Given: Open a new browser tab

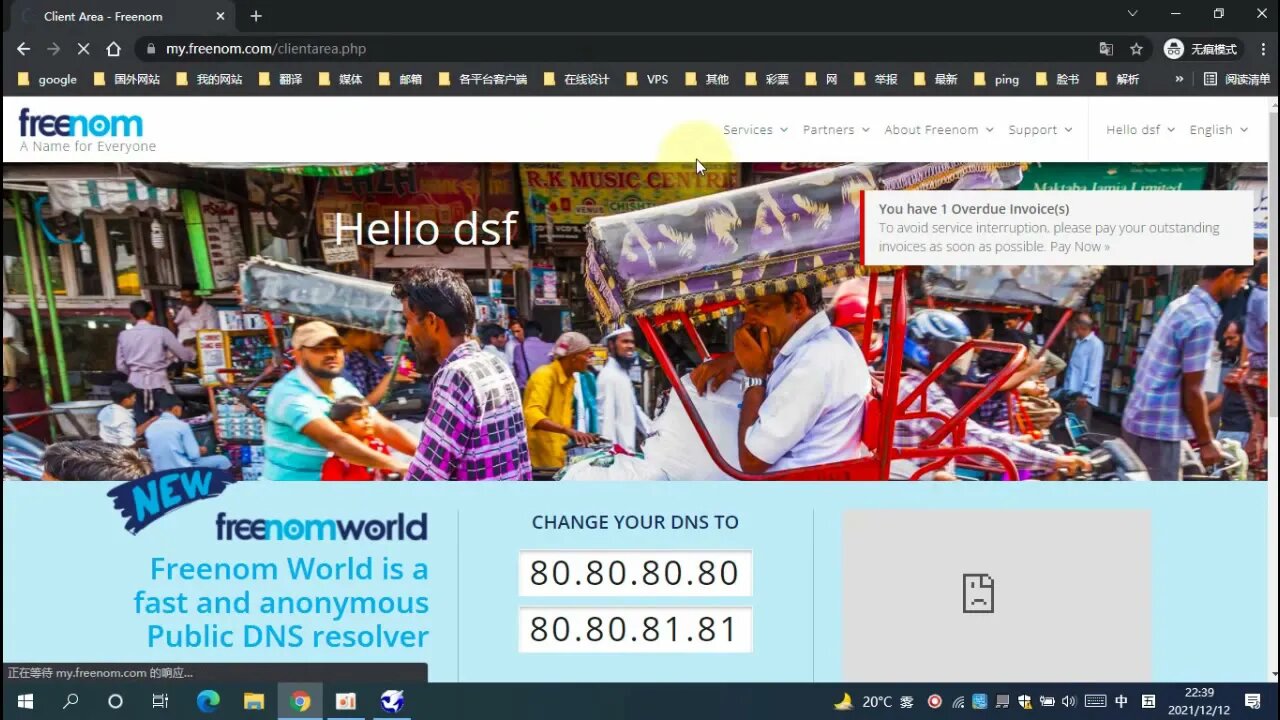Looking at the screenshot, I should (256, 16).
